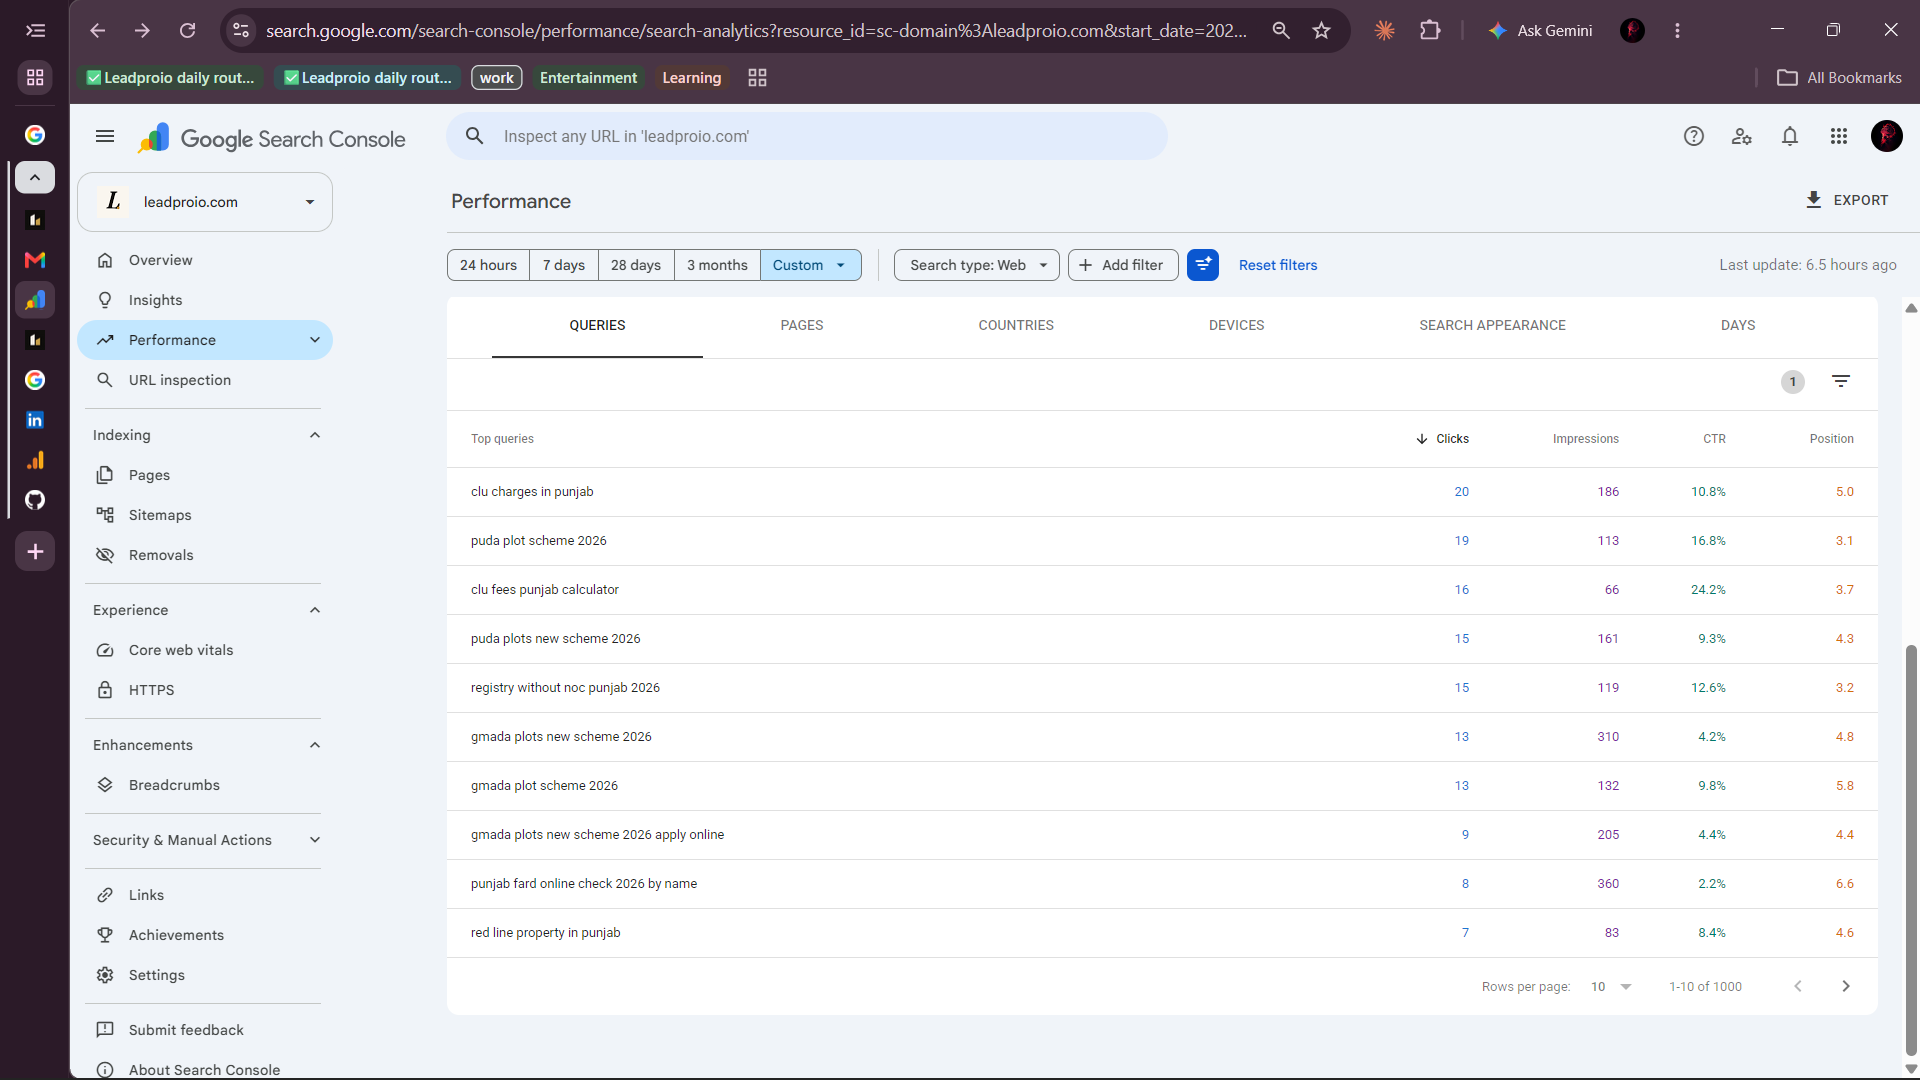Viewport: 1920px width, 1080px height.
Task: Sort table by the Clicks column header
Action: pyautogui.click(x=1443, y=439)
